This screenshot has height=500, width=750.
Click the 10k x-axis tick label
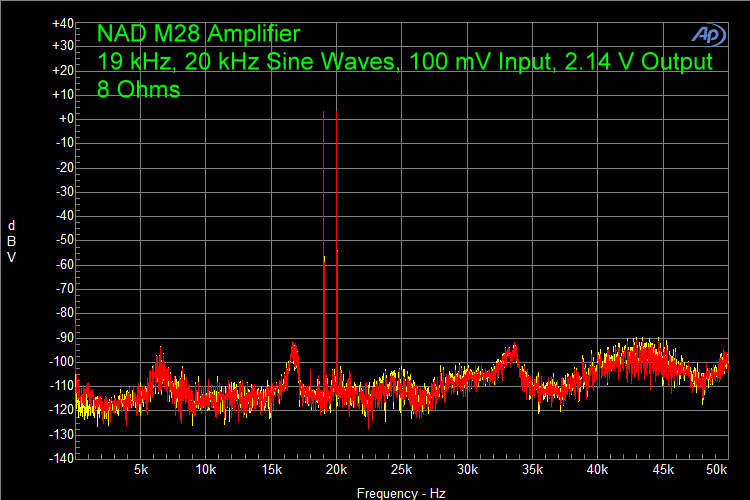206,469
